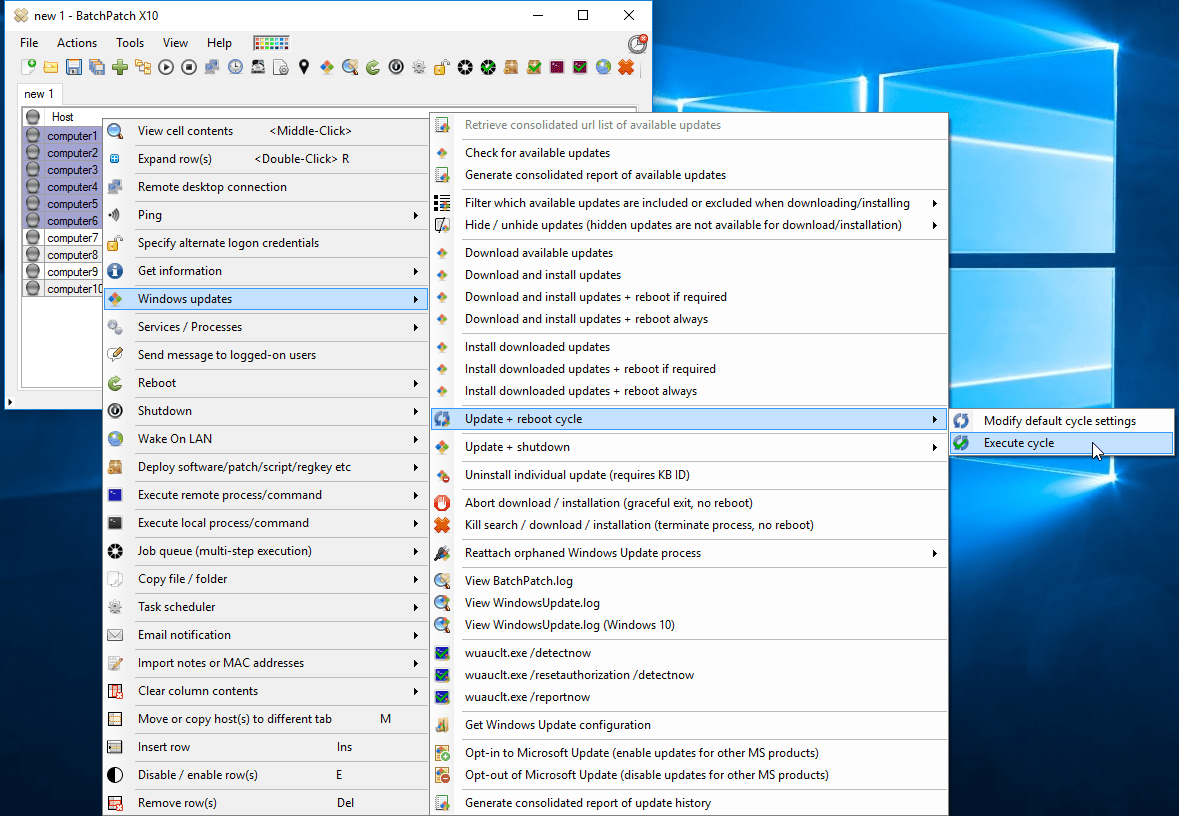Click the cycle icon beside Modify default cycle settings
Image resolution: width=1179 pixels, height=816 pixels.
961,421
